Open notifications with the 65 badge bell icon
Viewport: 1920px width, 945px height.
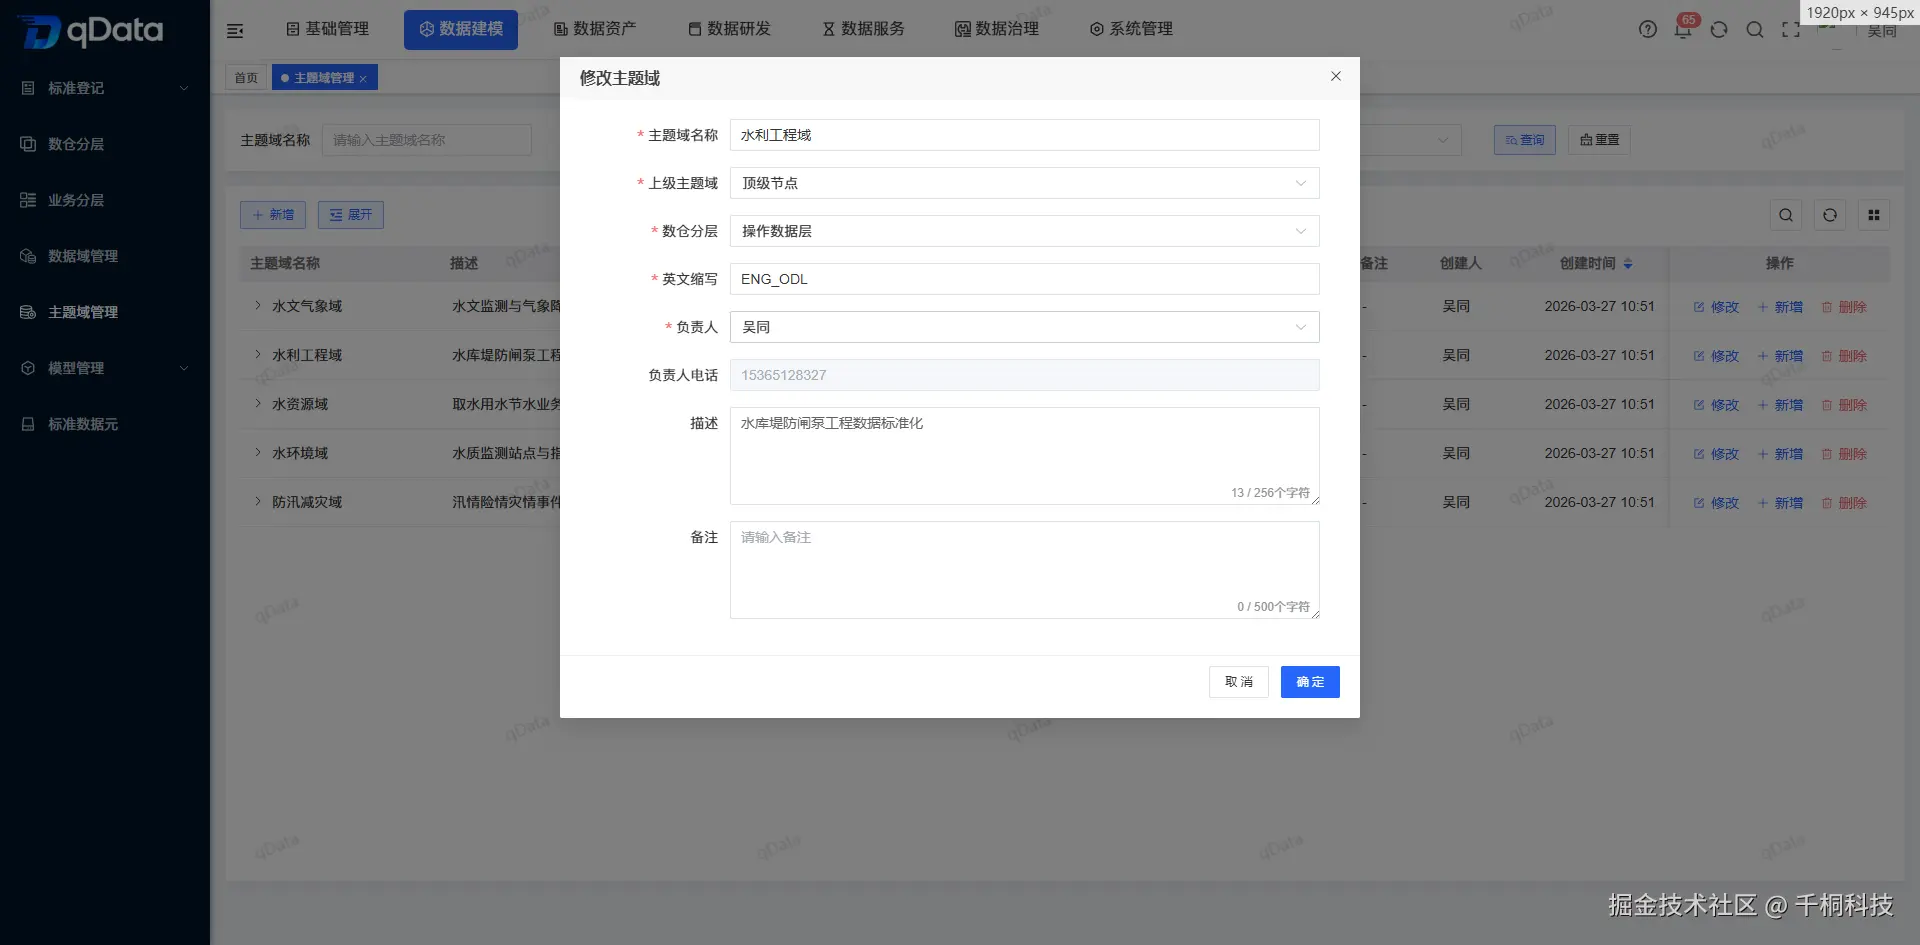tap(1683, 31)
